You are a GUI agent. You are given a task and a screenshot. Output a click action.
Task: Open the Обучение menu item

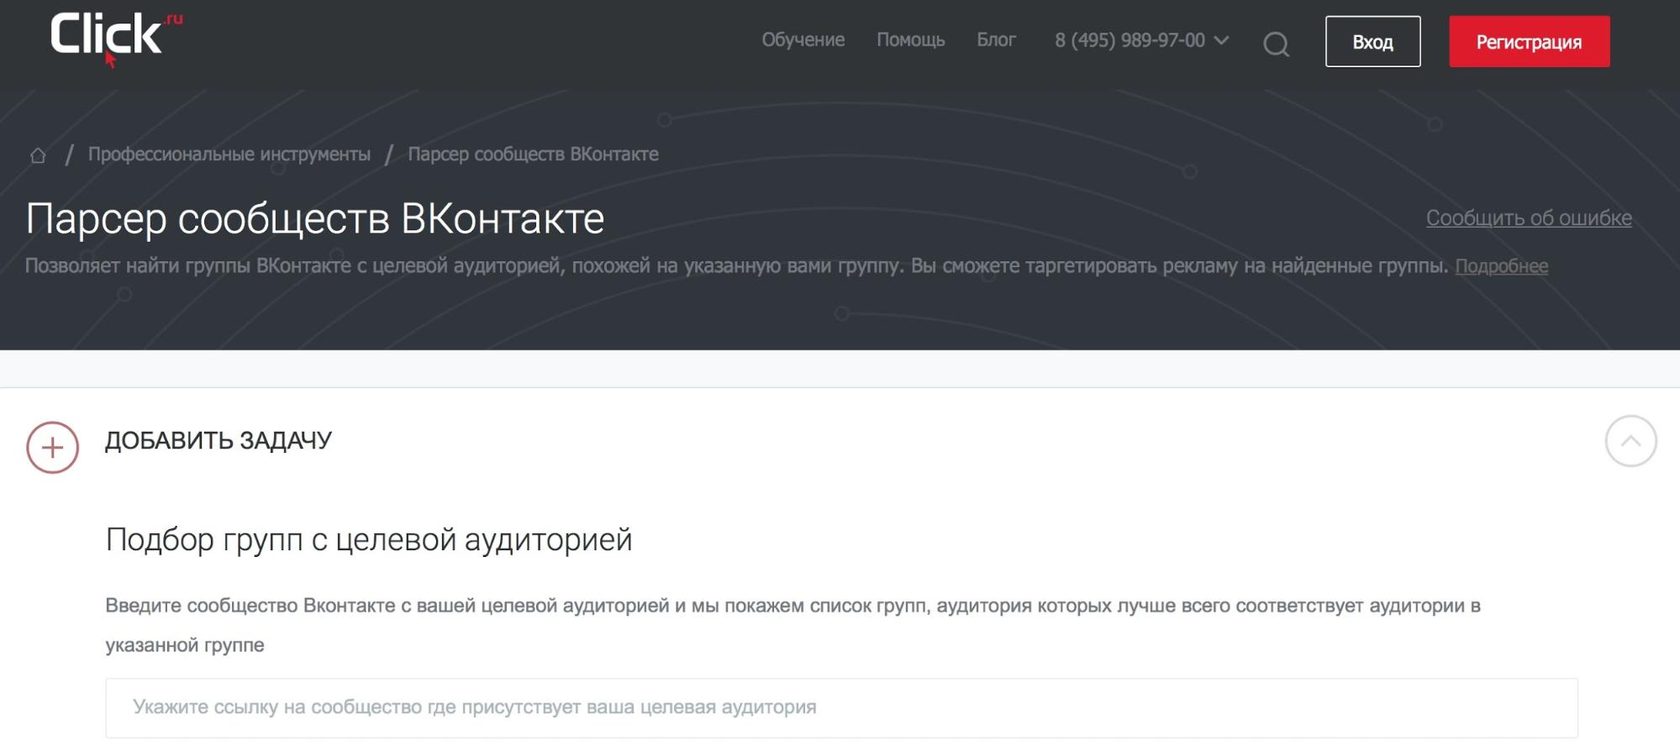pyautogui.click(x=803, y=40)
